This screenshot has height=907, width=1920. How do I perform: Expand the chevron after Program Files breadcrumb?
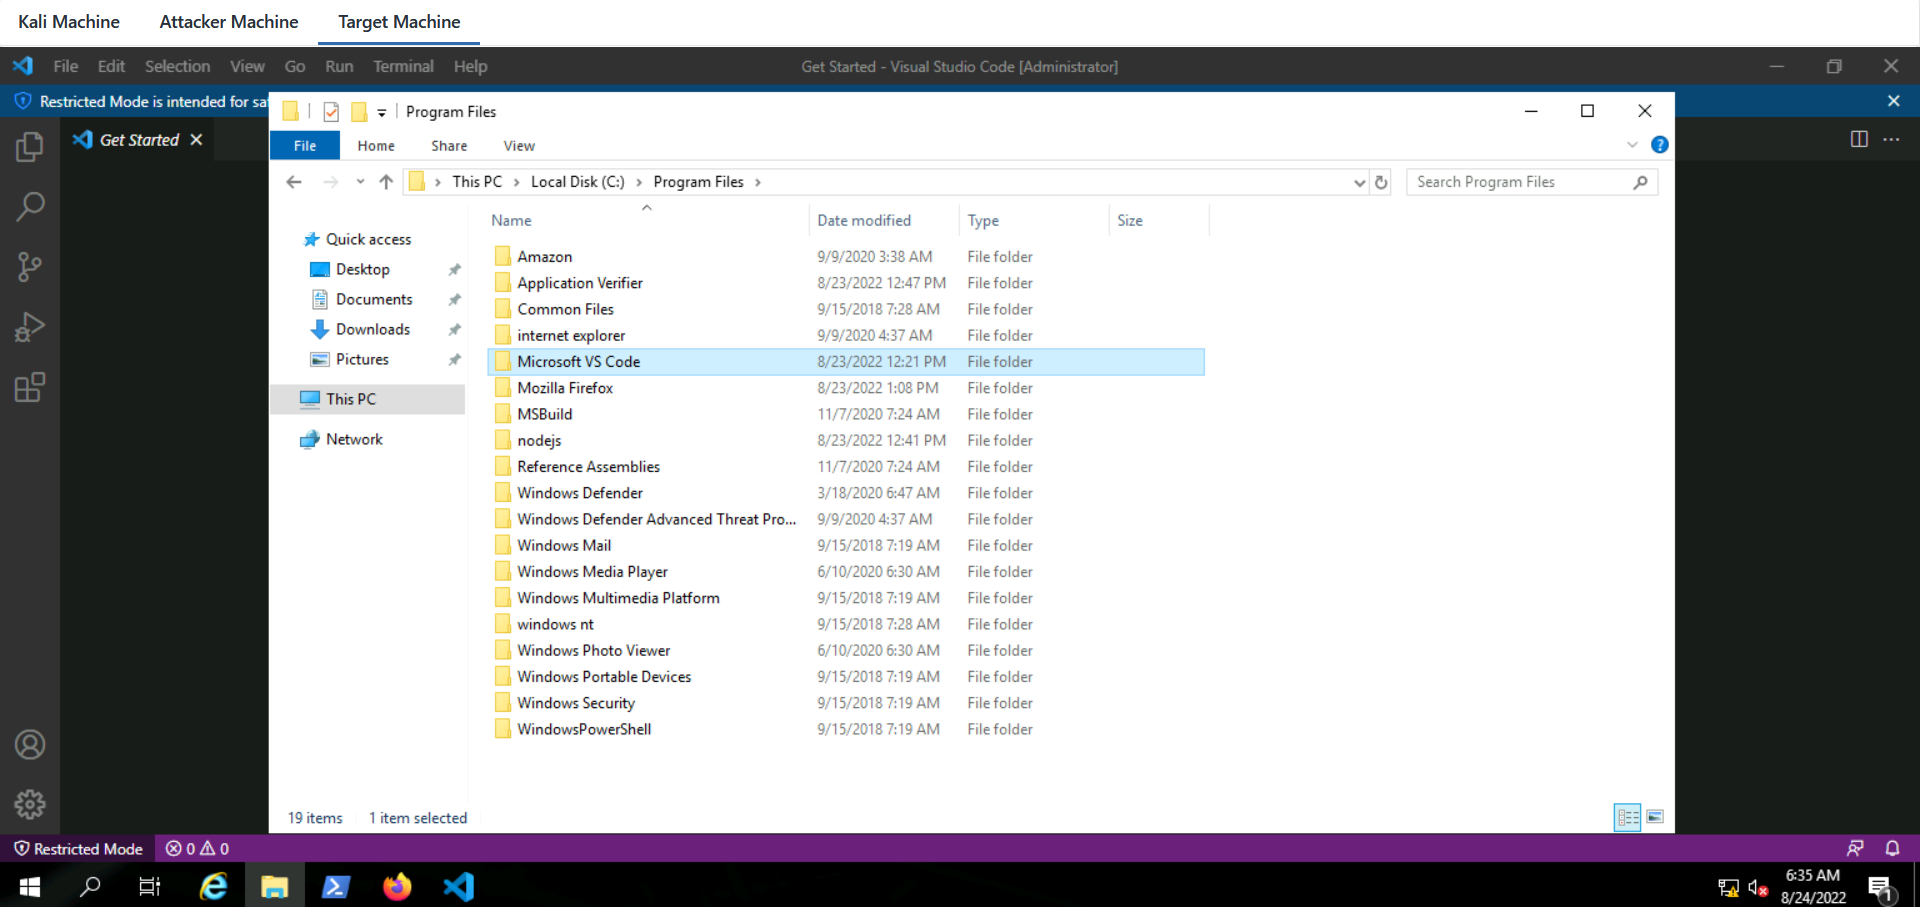pos(757,182)
